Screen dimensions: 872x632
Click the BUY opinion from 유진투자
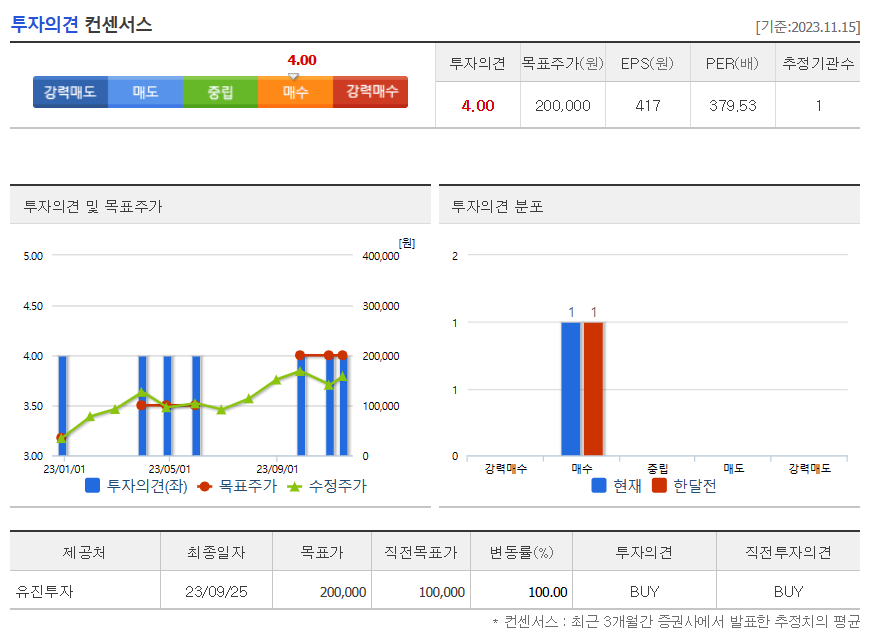click(645, 592)
